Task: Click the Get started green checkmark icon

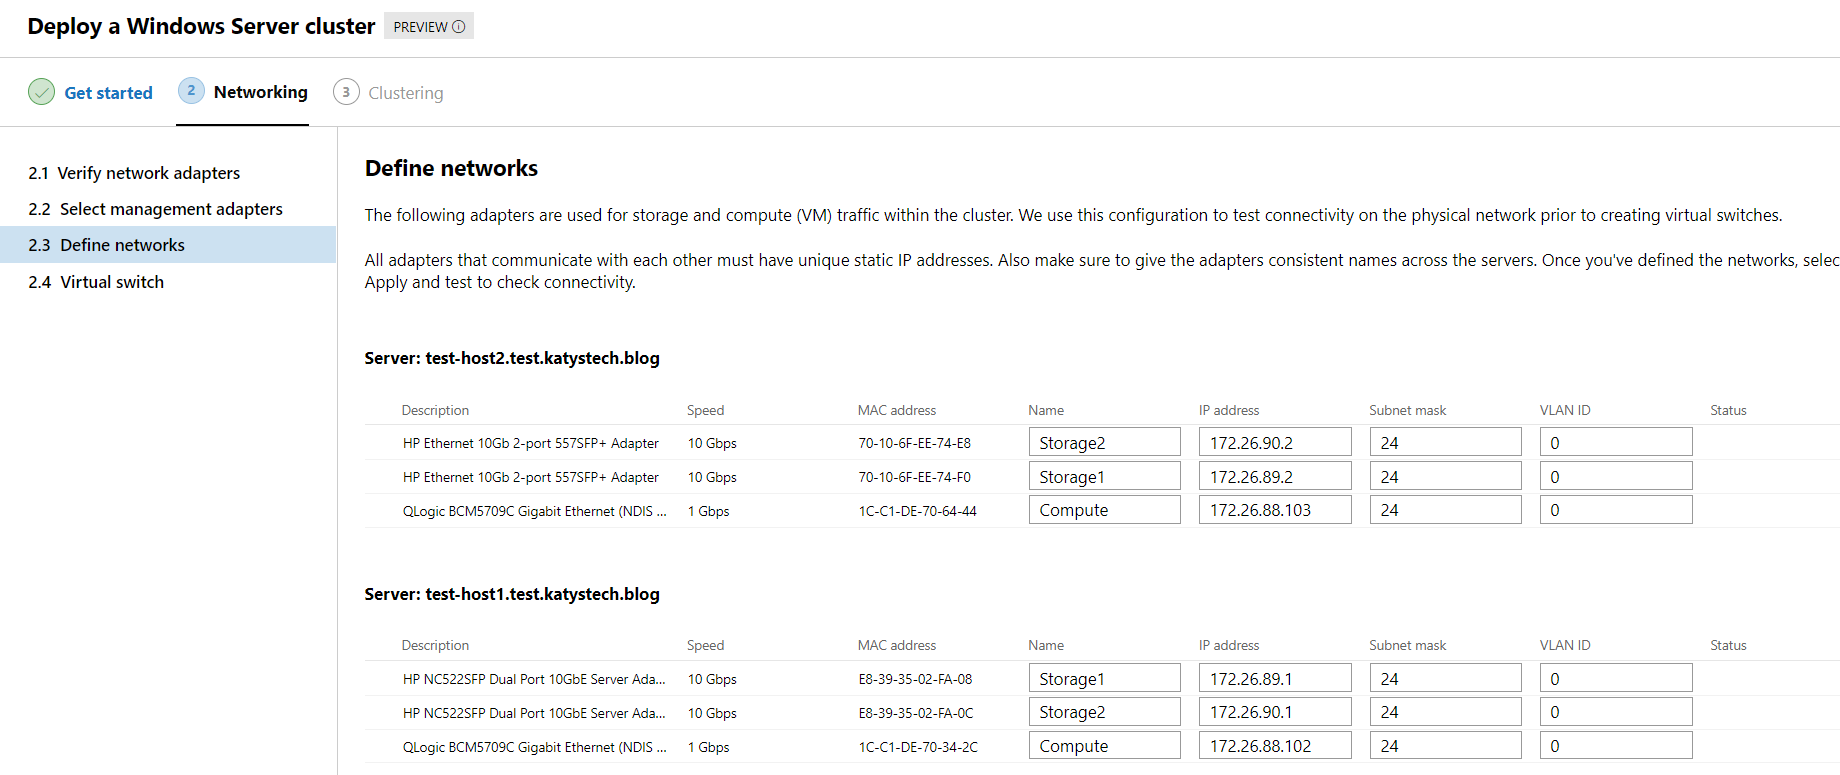Action: click(x=41, y=92)
